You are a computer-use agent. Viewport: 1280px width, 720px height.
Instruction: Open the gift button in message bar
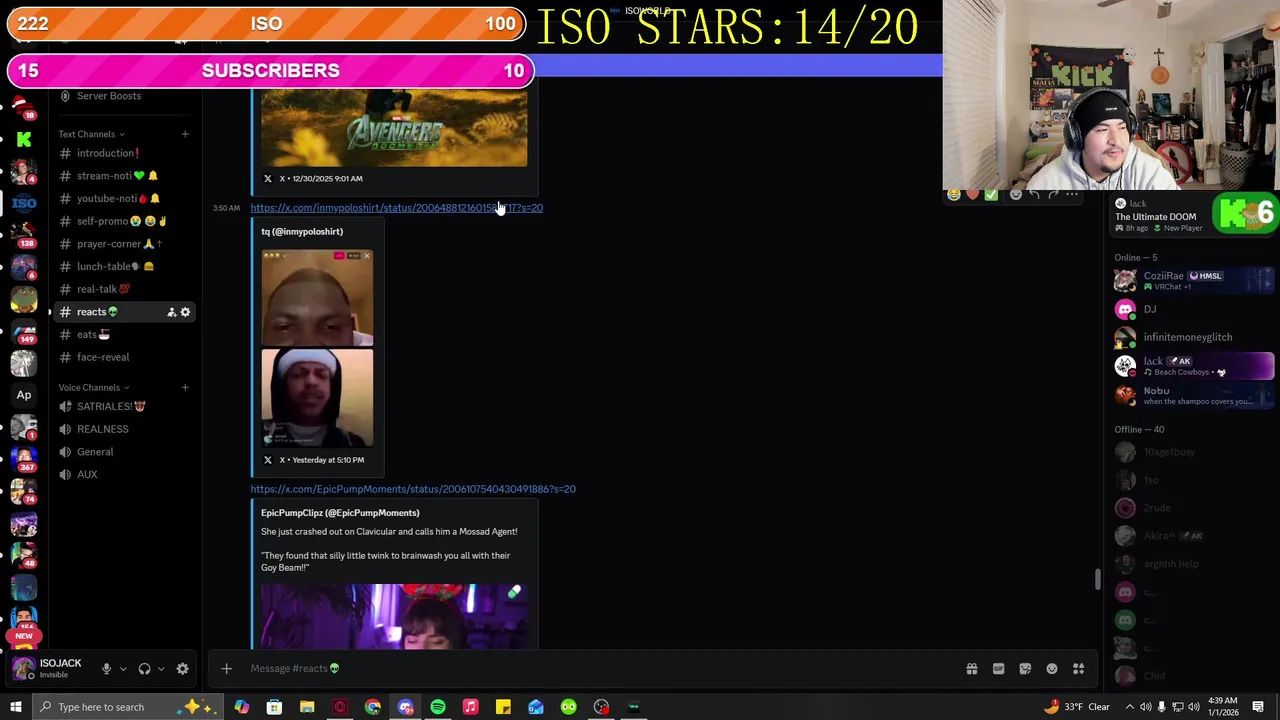coord(971,669)
